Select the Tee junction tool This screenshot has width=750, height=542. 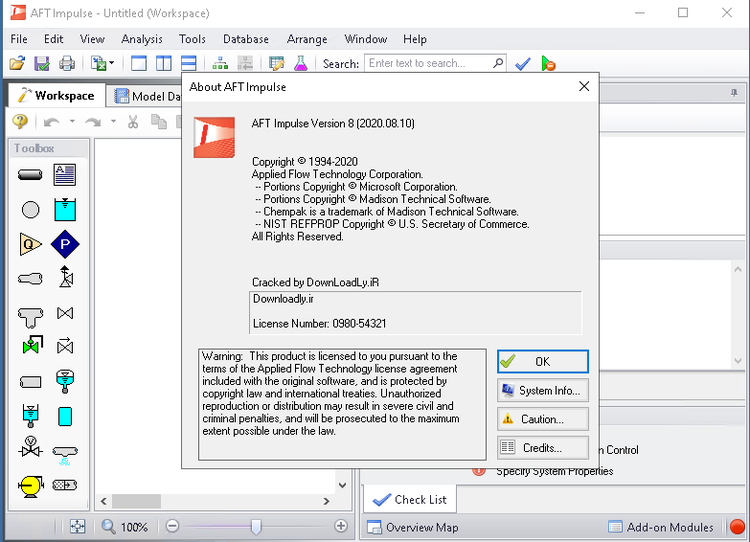pyautogui.click(x=30, y=314)
